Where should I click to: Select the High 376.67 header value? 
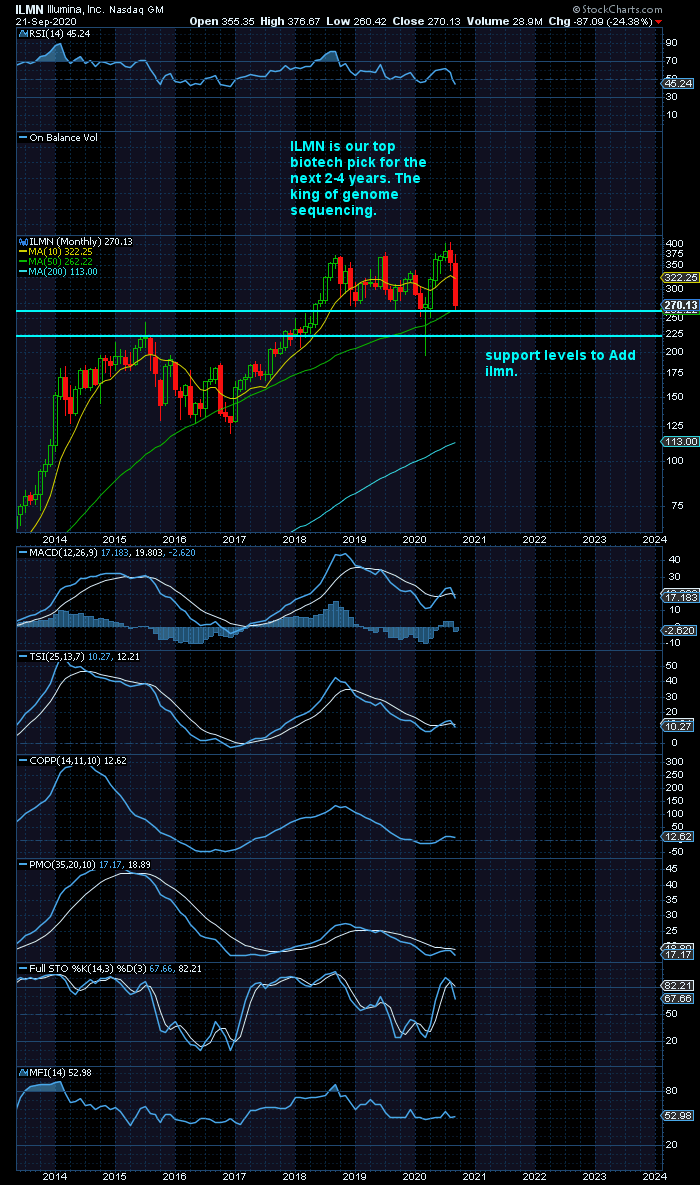(x=290, y=21)
